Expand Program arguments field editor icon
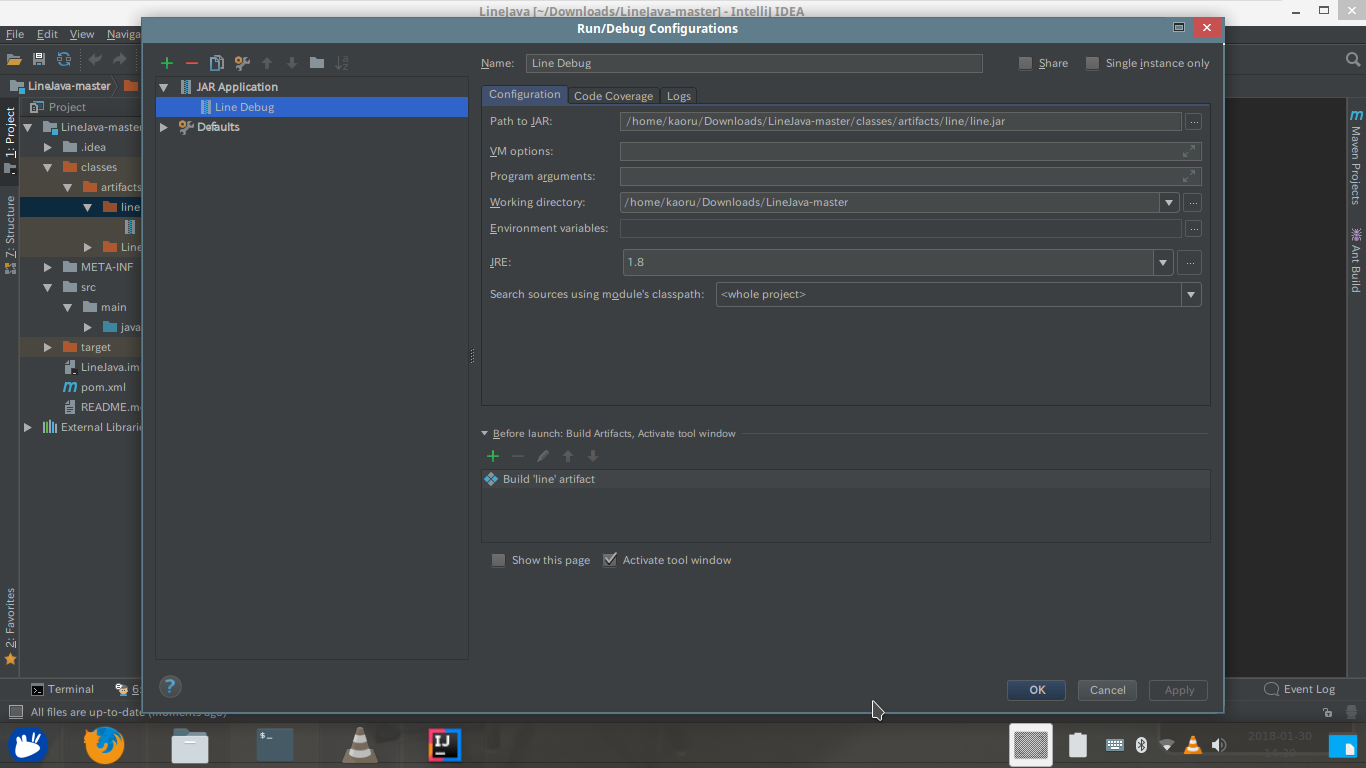 (x=1189, y=176)
